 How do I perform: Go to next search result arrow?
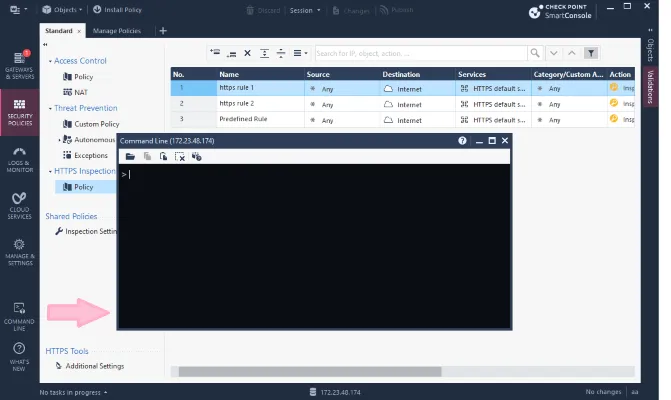pos(554,53)
